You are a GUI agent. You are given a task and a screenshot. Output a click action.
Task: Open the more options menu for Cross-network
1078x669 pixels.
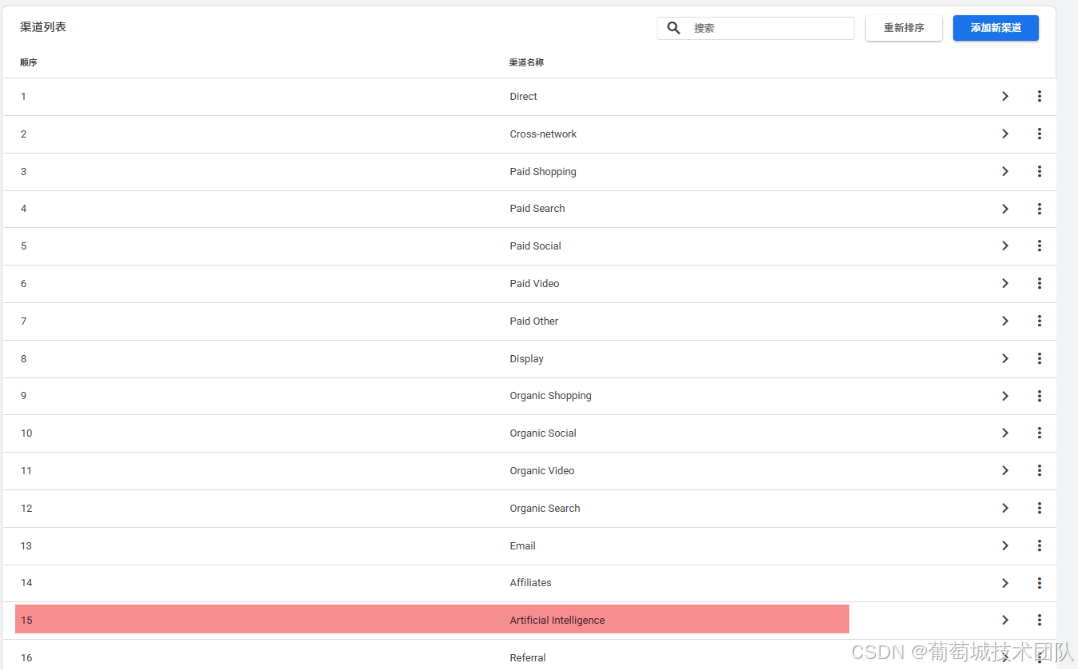point(1039,133)
